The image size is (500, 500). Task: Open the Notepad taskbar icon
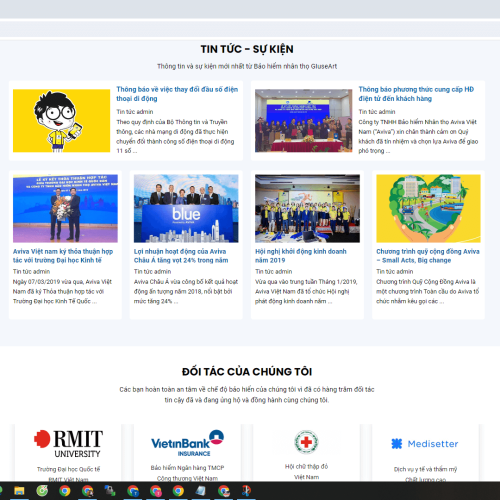click(201, 491)
